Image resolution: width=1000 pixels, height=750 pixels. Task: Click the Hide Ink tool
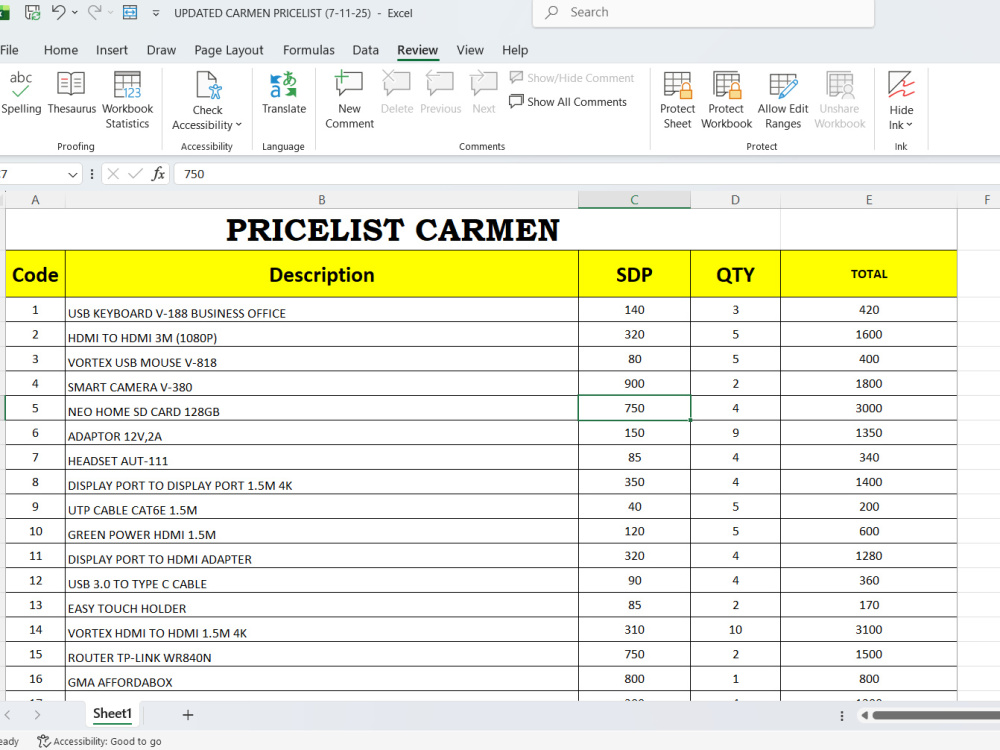click(x=901, y=101)
